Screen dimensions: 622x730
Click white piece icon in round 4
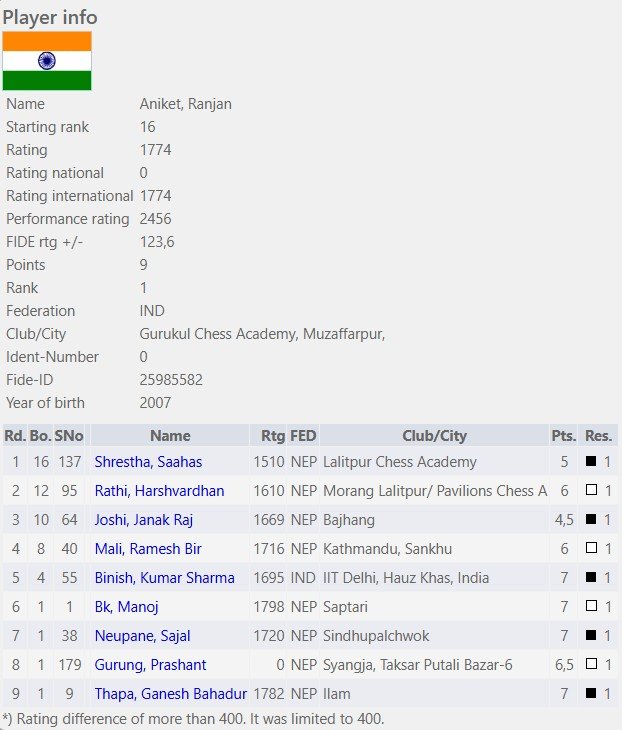point(591,548)
